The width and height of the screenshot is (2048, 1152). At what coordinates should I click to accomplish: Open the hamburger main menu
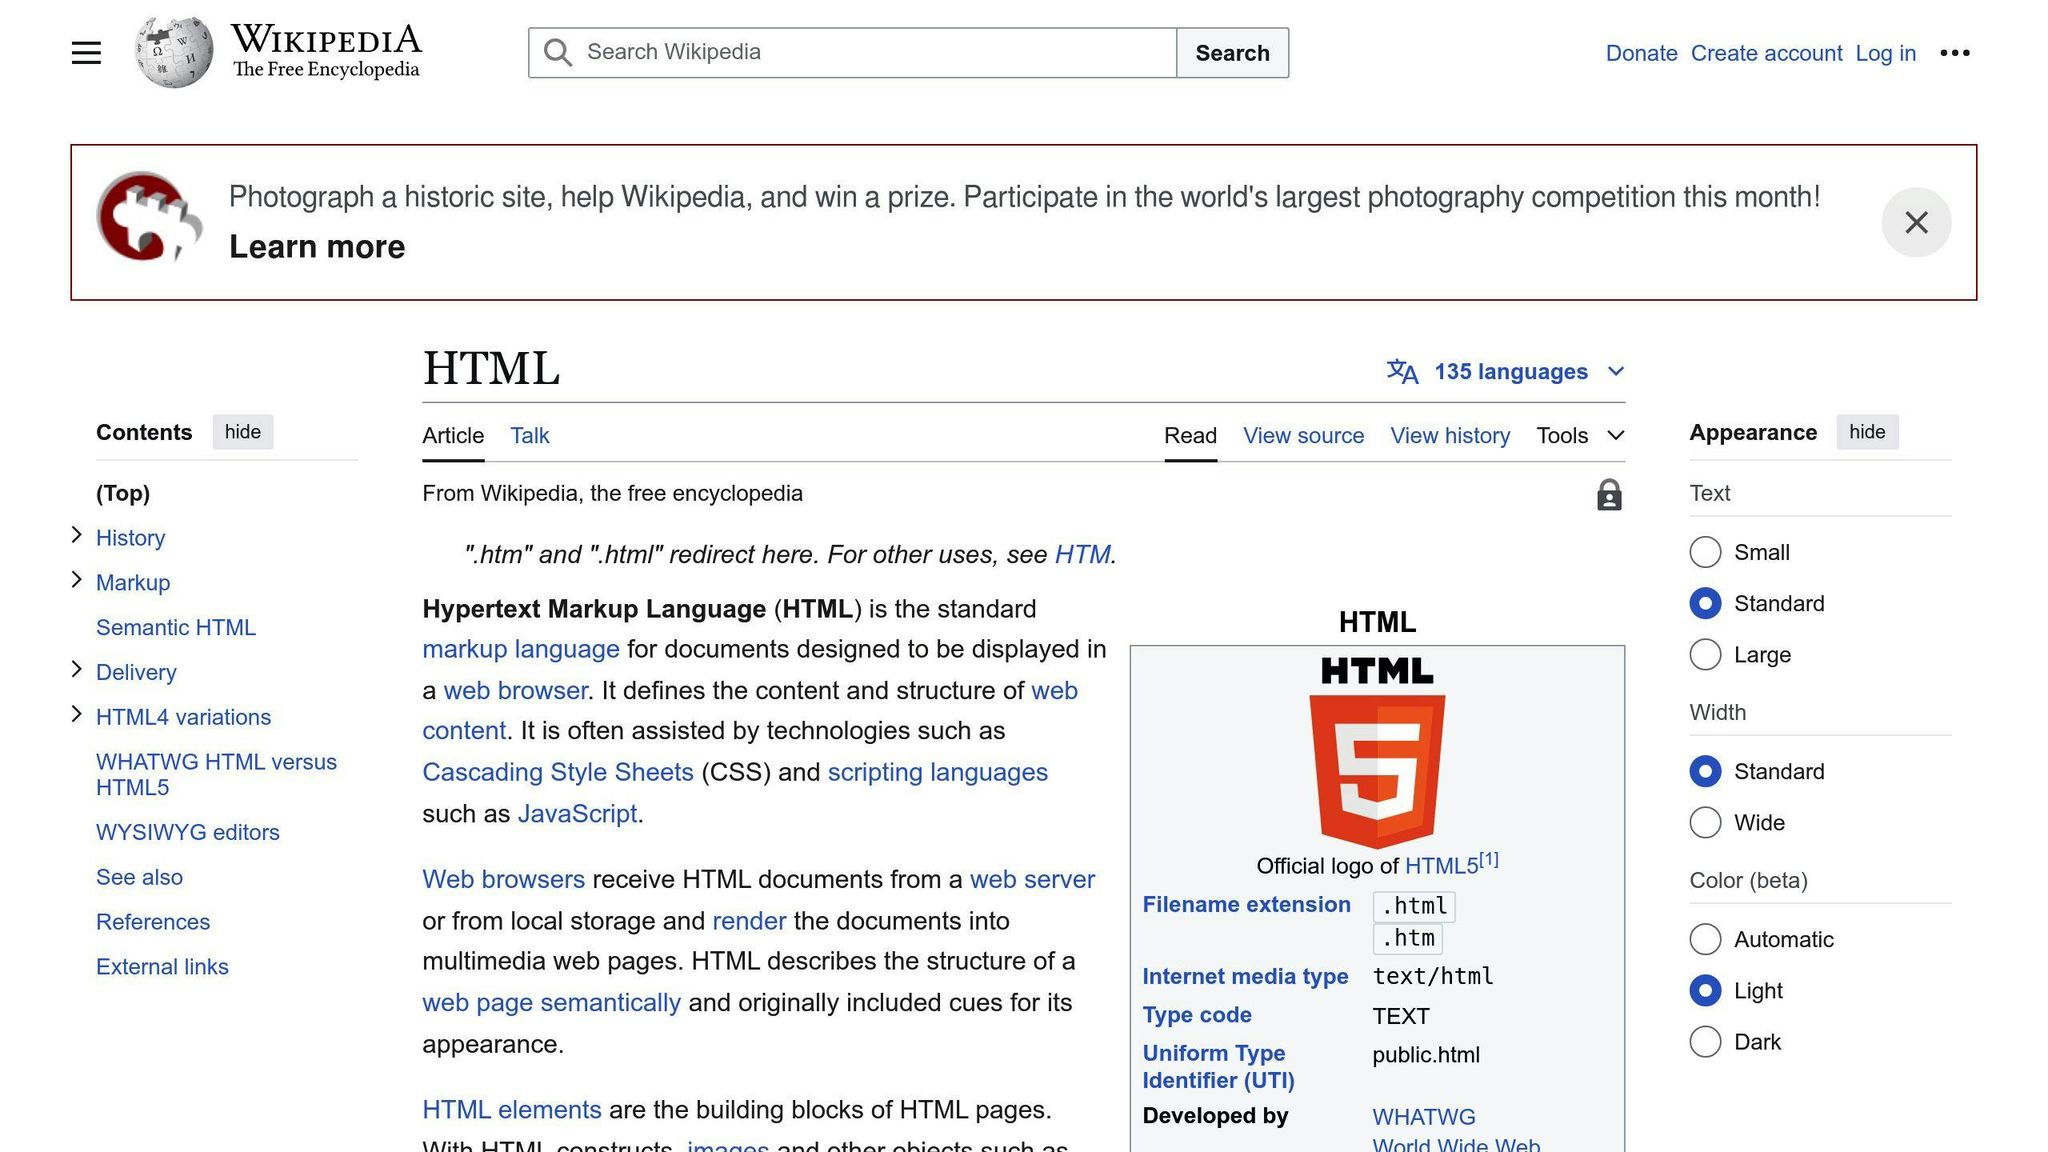[x=86, y=52]
